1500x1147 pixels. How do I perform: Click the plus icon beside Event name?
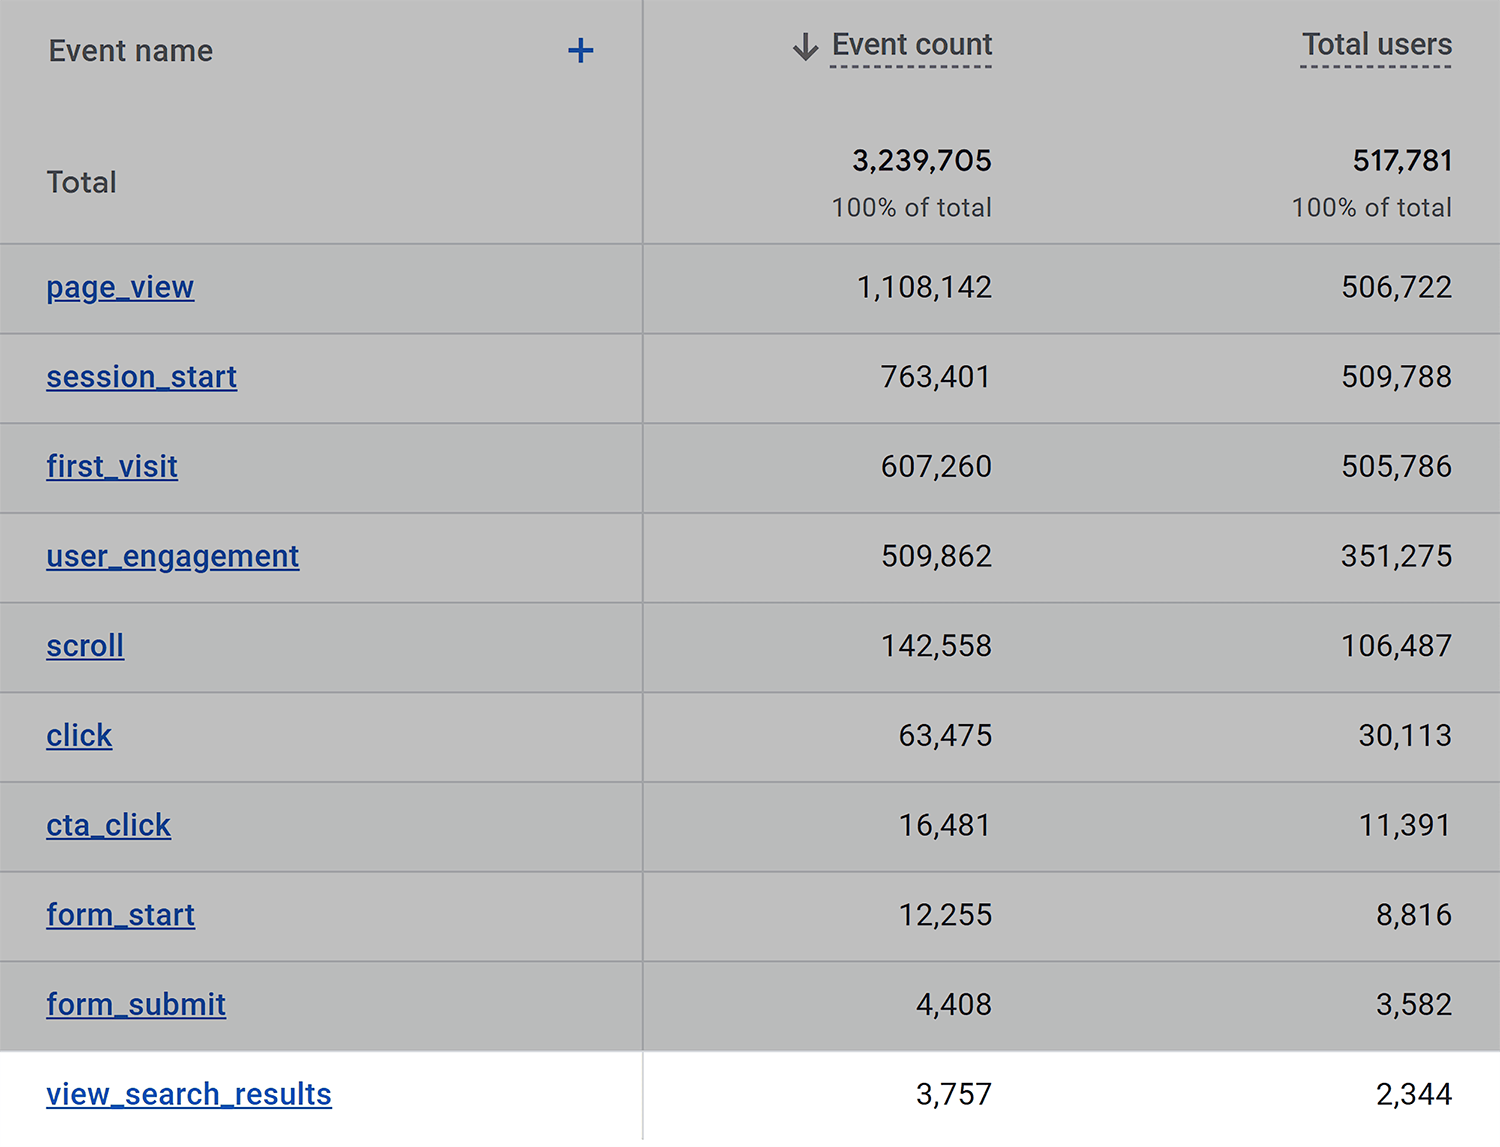(x=581, y=51)
